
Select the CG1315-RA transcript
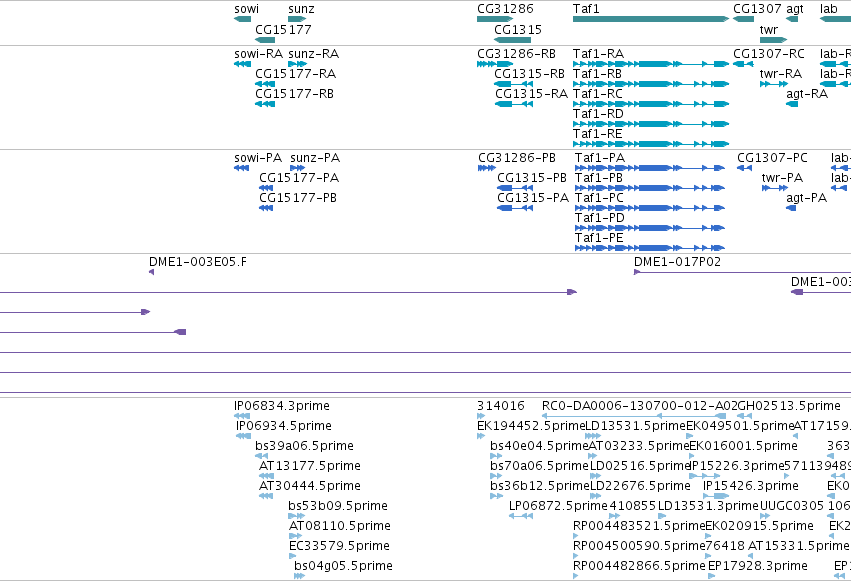tap(513, 104)
